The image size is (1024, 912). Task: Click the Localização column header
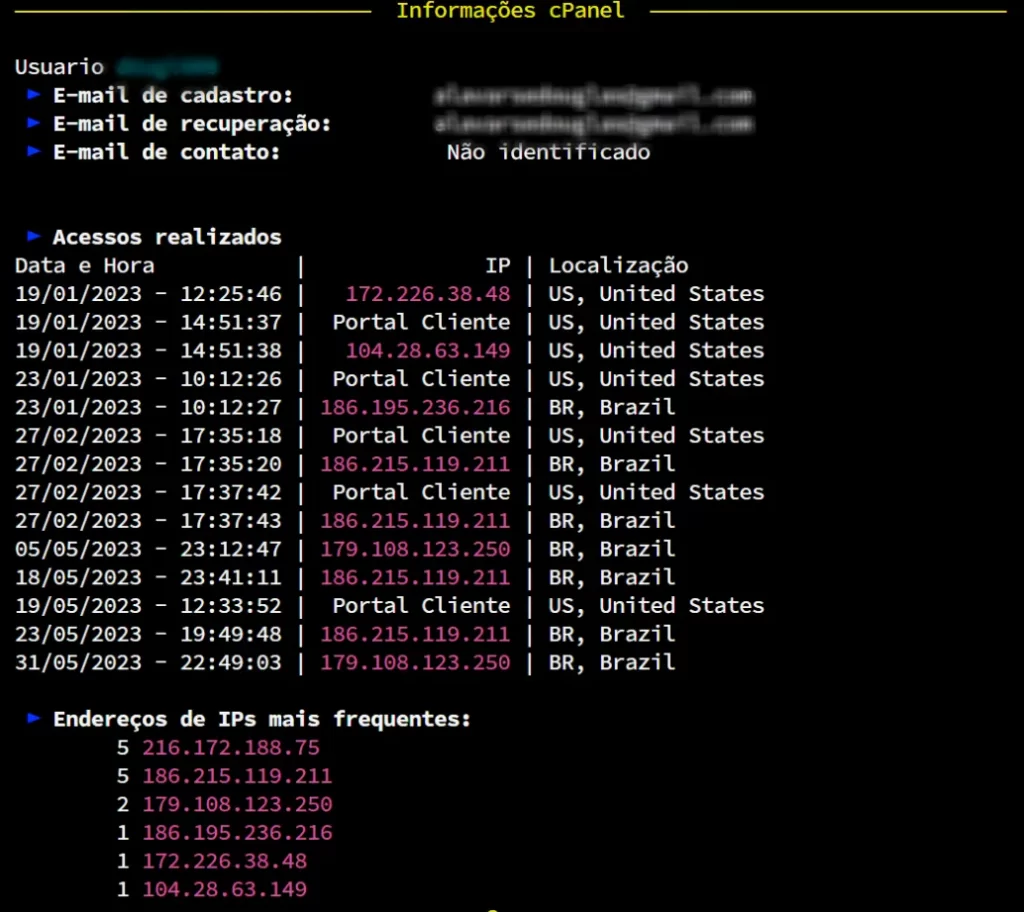(618, 266)
